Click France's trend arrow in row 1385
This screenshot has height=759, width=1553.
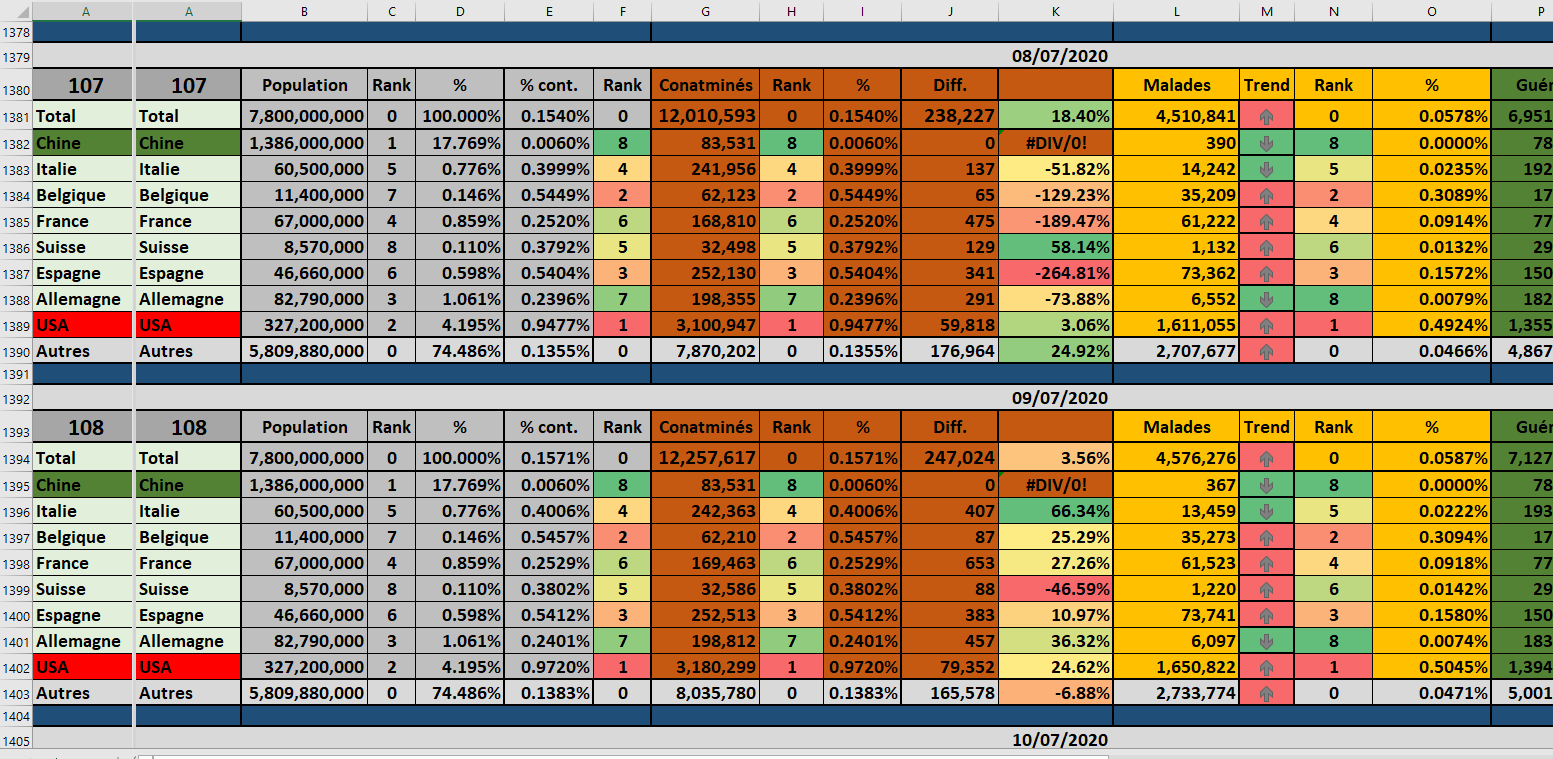1266,221
